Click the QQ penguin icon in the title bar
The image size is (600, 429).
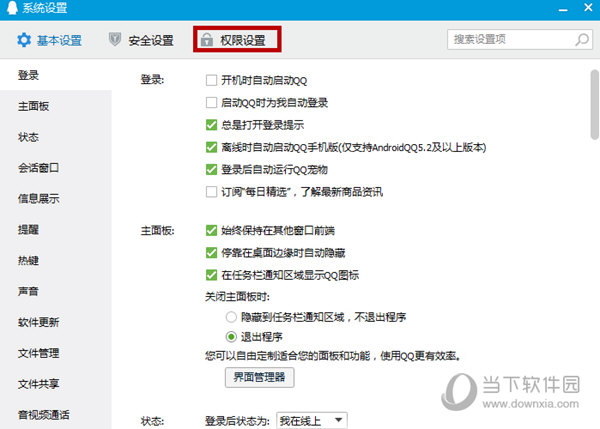click(x=12, y=8)
